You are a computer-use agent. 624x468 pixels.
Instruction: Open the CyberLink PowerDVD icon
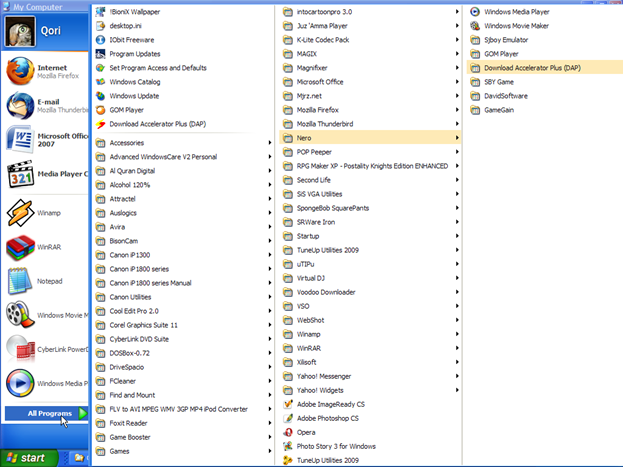point(20,349)
